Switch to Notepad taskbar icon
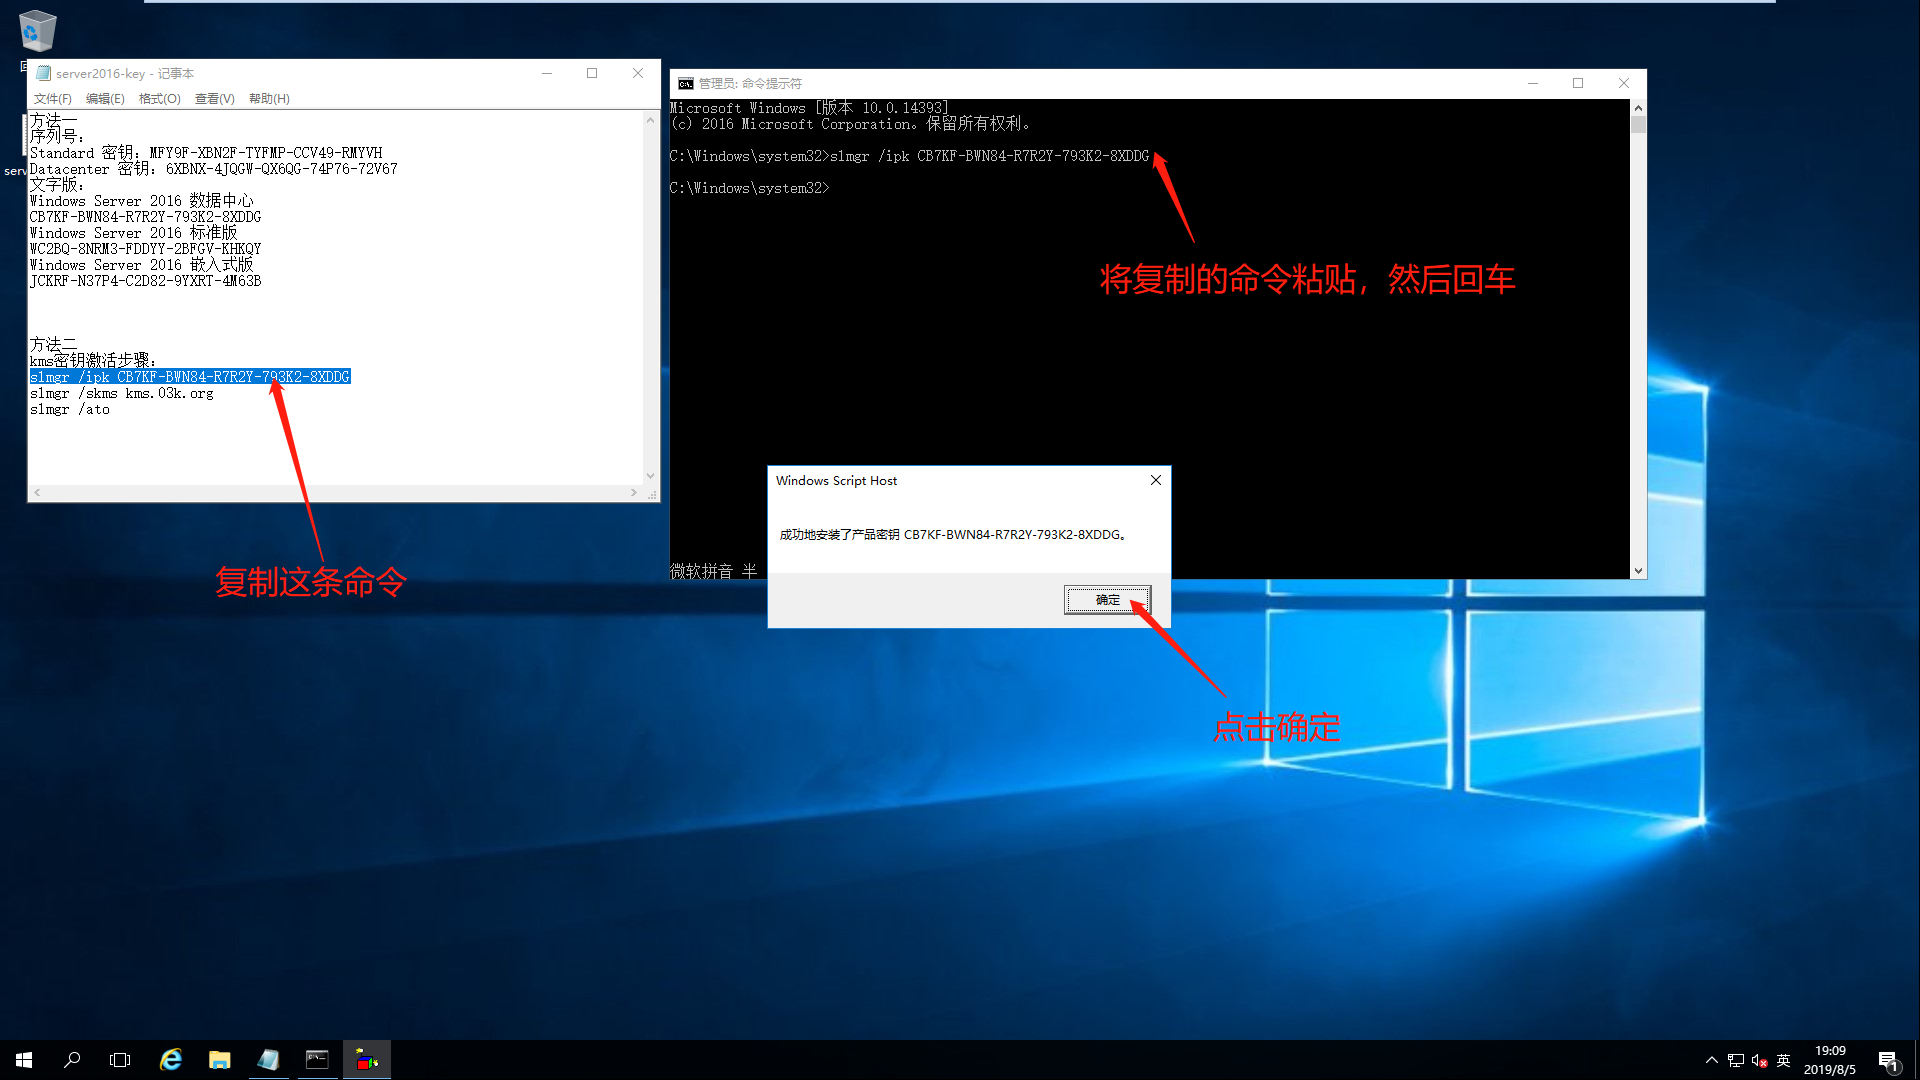 [x=268, y=1059]
